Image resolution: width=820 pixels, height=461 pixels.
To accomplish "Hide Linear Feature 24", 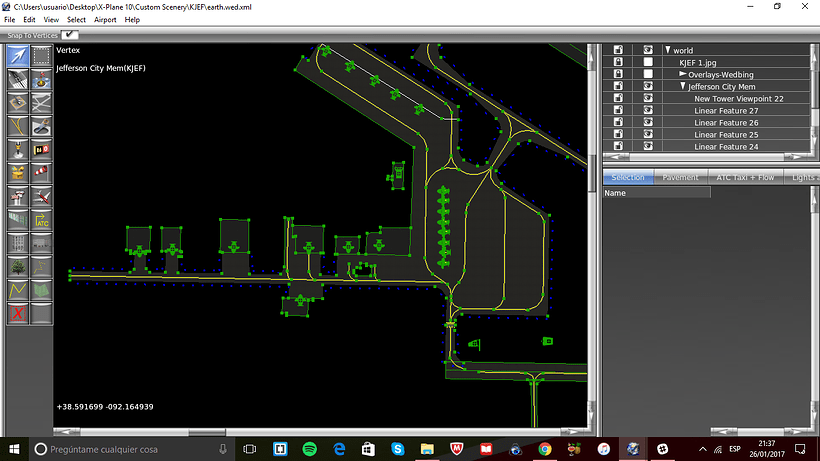I will (648, 146).
